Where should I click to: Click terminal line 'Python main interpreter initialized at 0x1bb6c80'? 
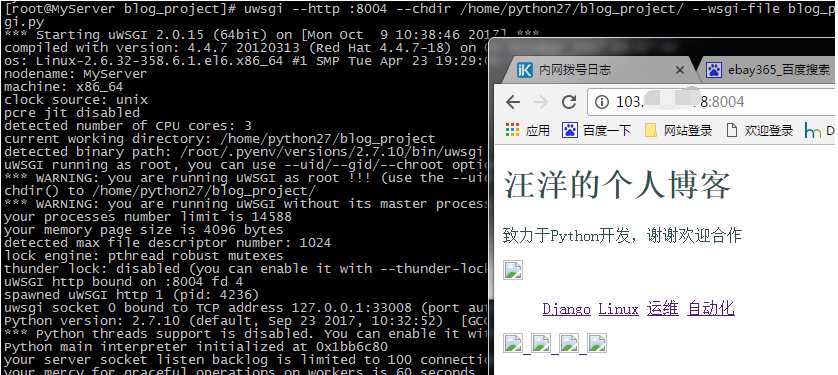[196, 347]
